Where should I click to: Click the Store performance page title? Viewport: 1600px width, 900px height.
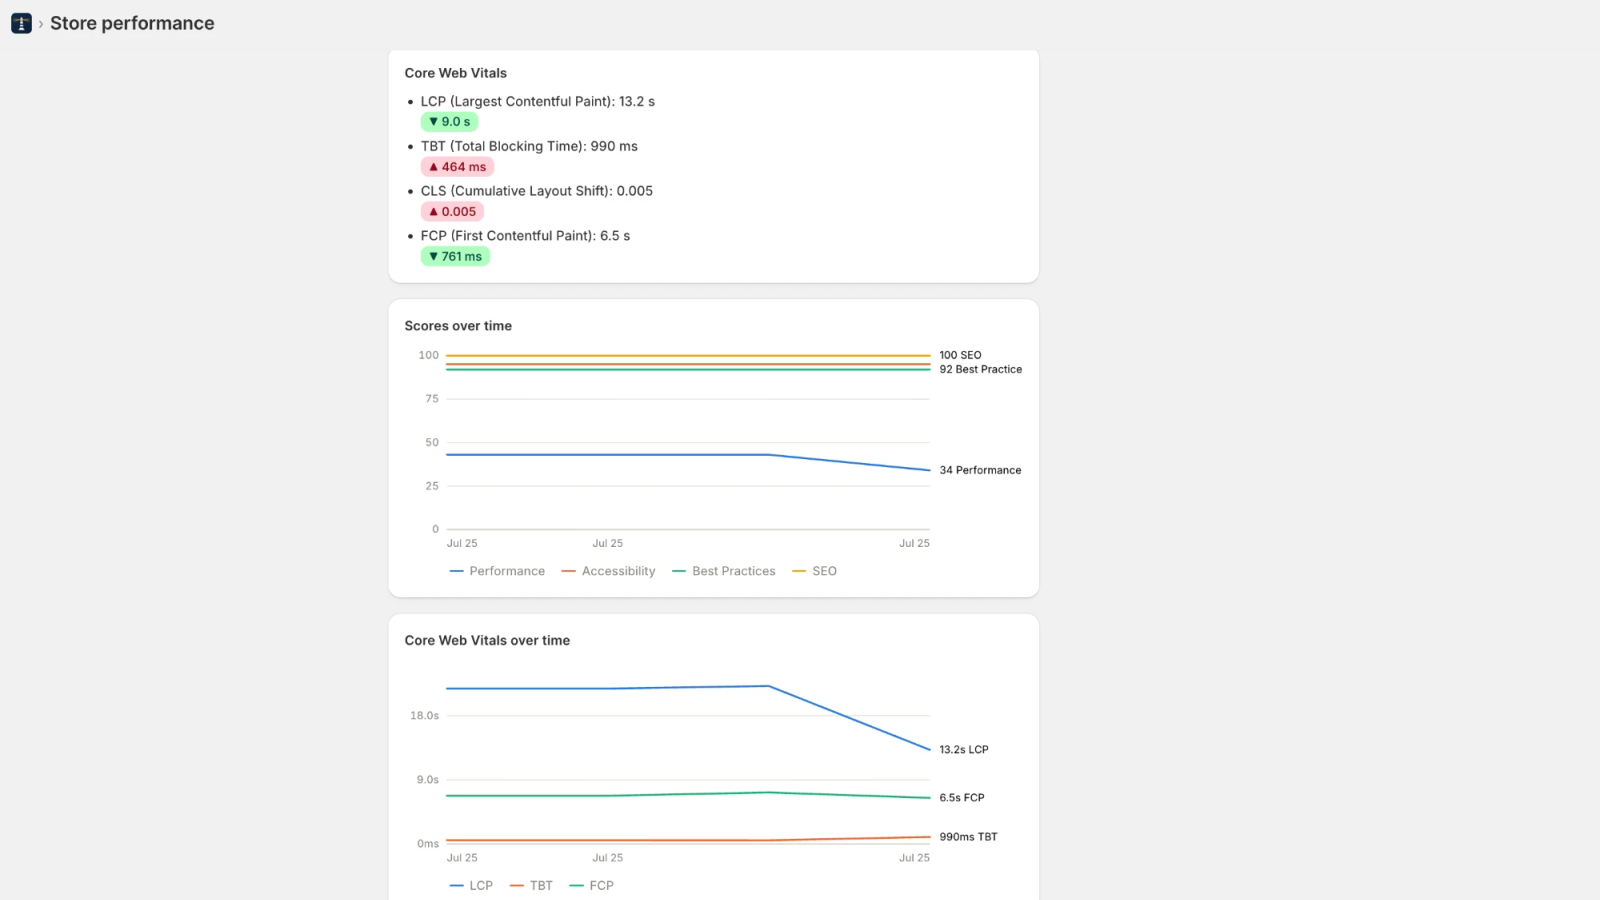132,23
